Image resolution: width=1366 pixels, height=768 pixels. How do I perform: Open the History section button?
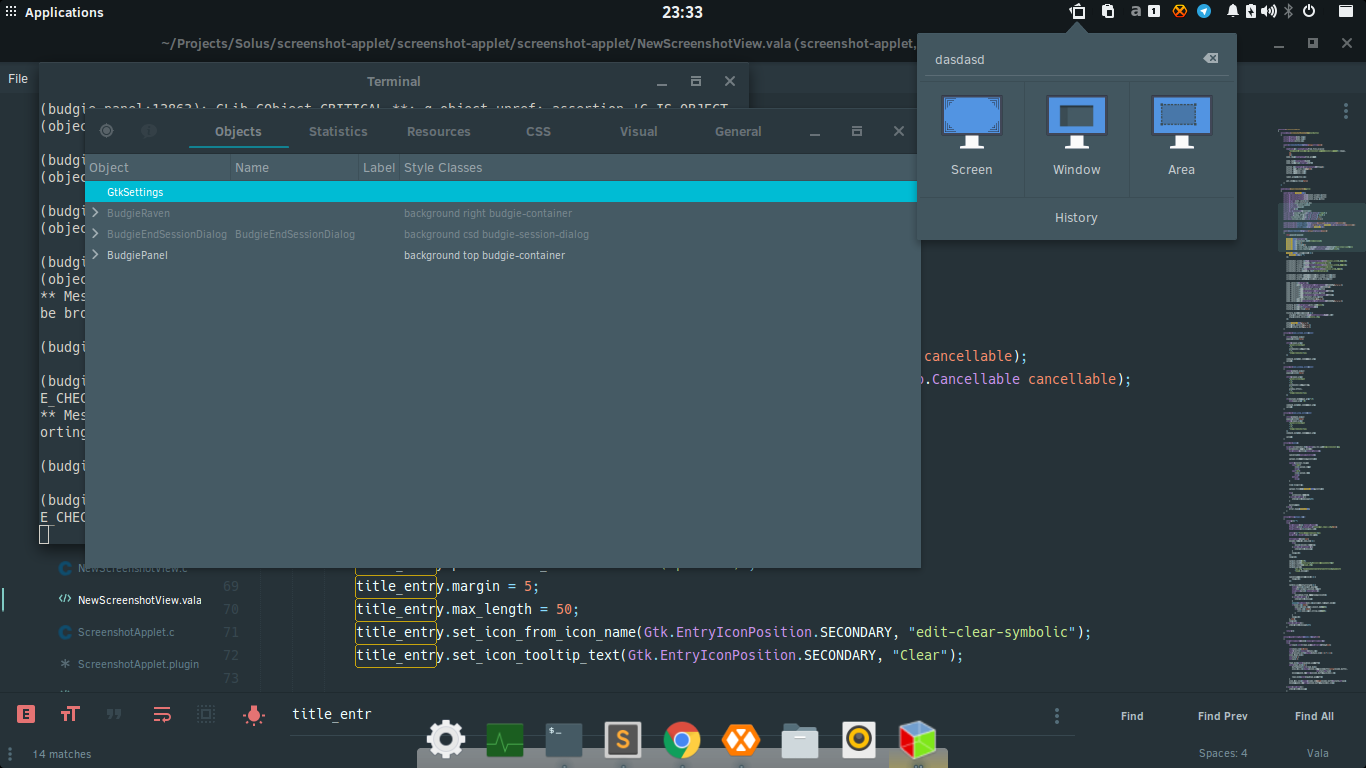point(1076,218)
